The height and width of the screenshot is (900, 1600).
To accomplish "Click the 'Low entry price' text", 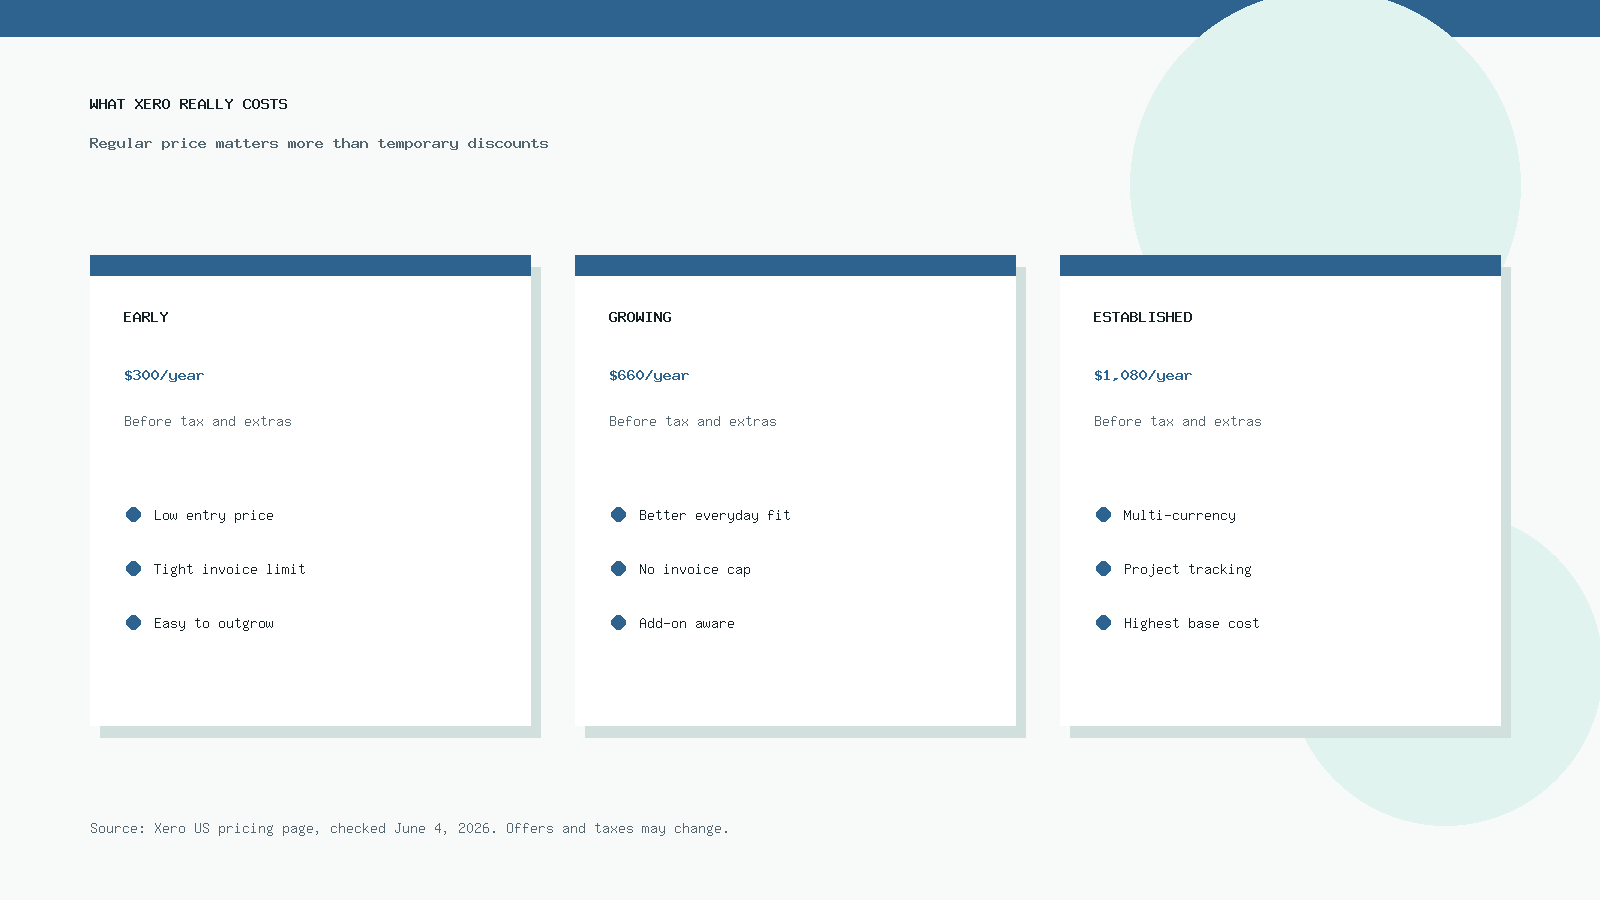I will pyautogui.click(x=214, y=516).
